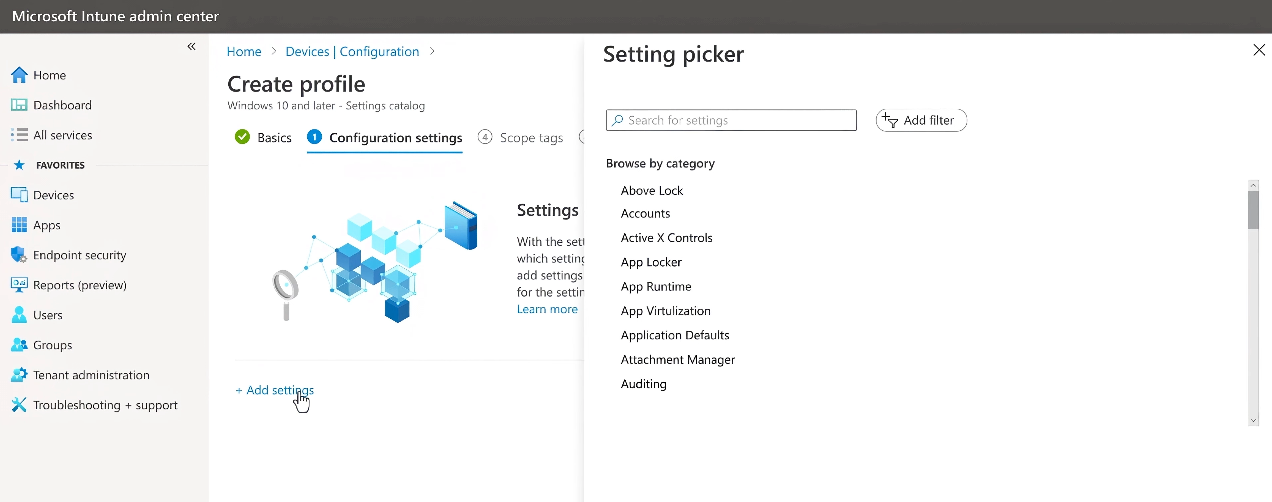Select the App Locker category
1272x502 pixels.
[651, 262]
